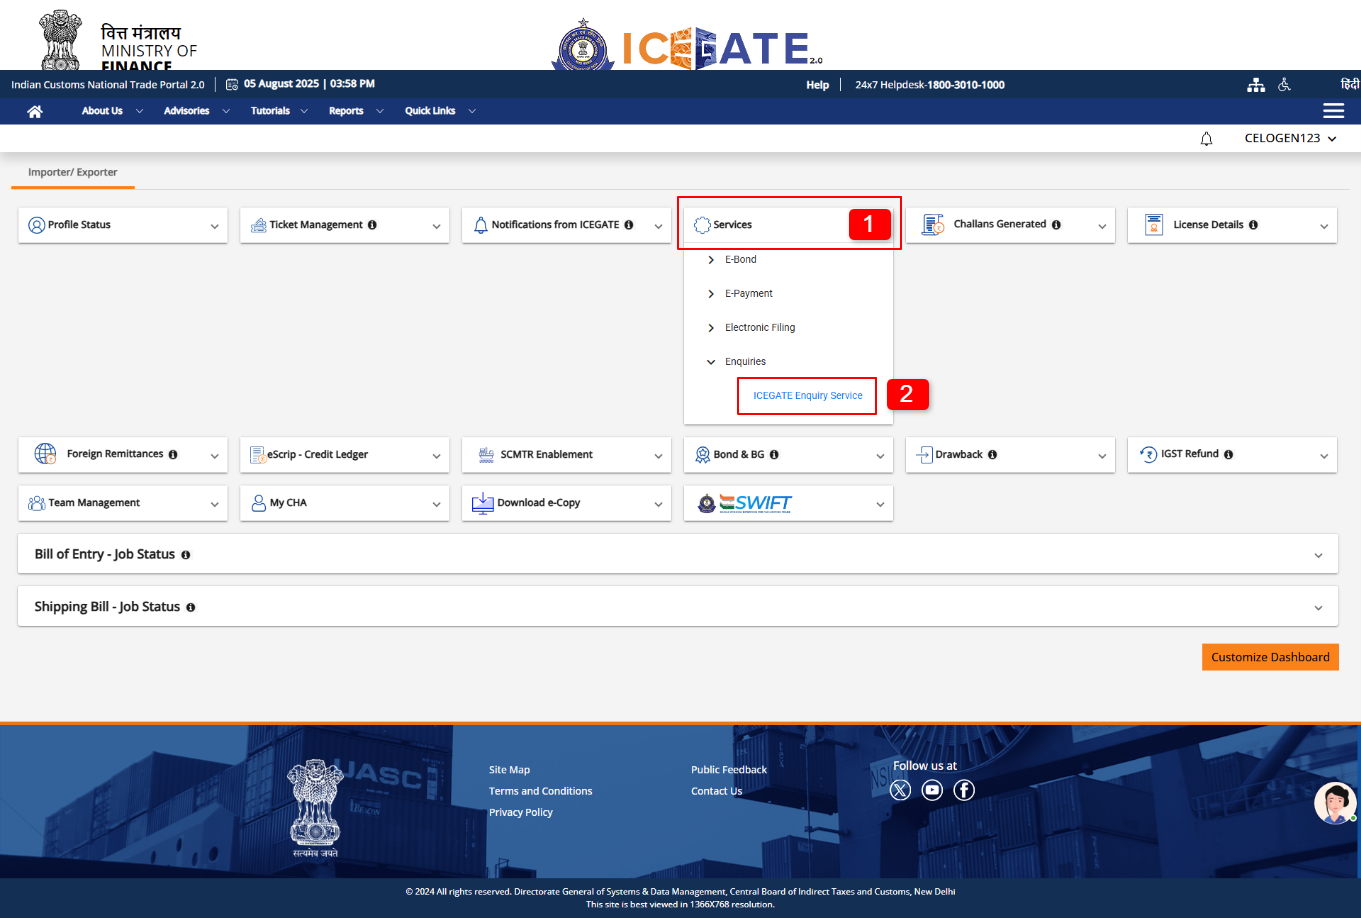Open the chatbot assistant avatar
Viewport: 1361px width, 918px height.
pyautogui.click(x=1335, y=803)
